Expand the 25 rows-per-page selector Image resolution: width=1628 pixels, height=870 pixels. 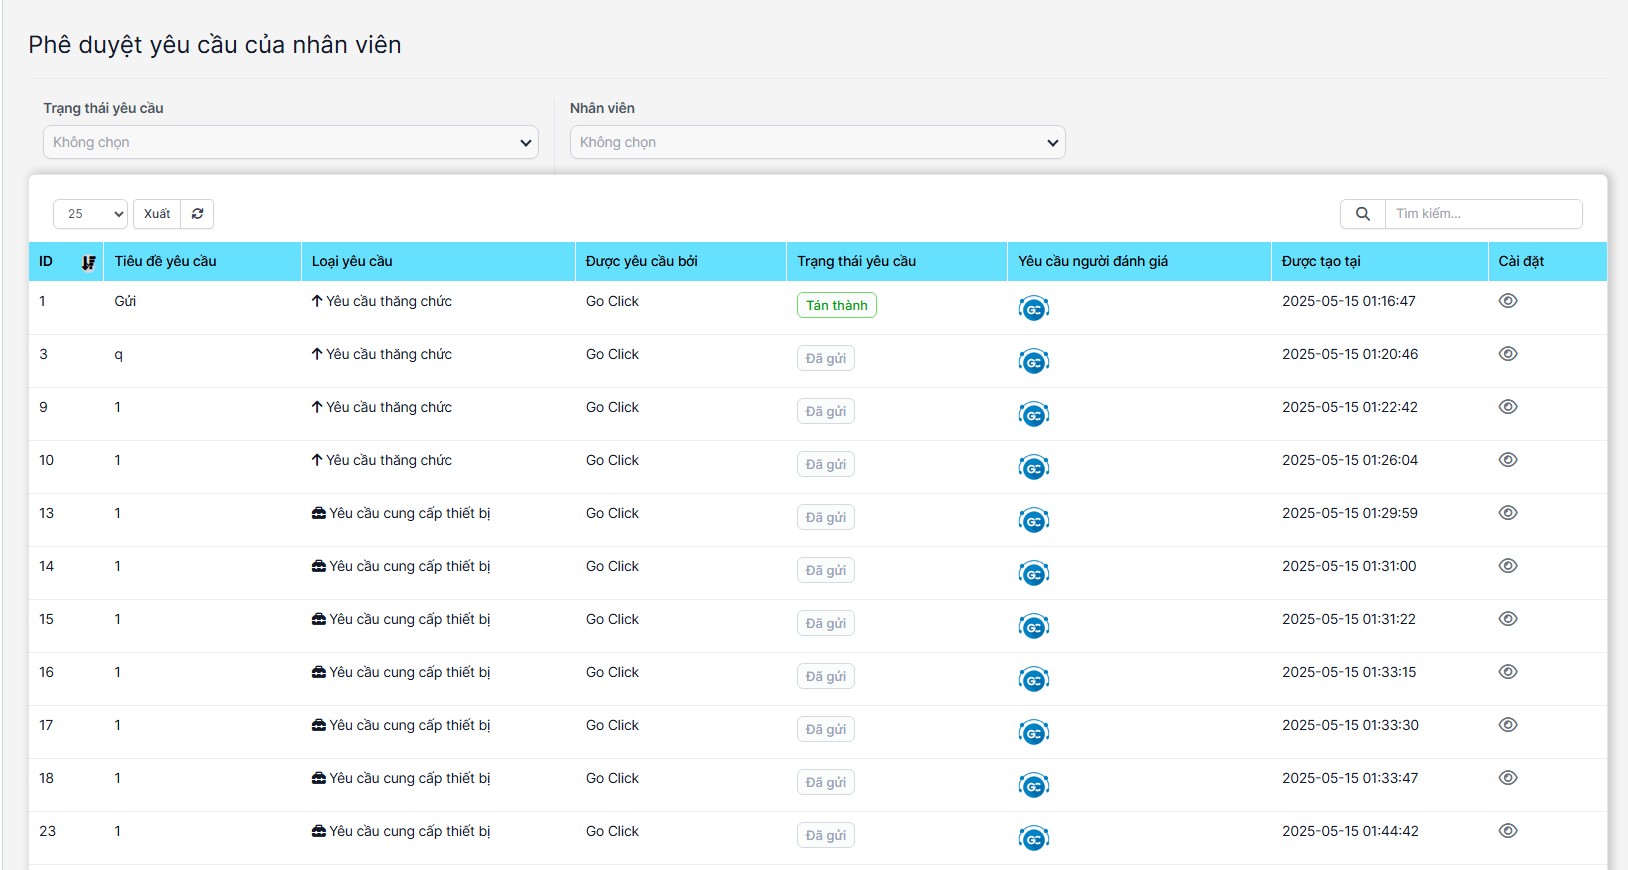point(90,214)
